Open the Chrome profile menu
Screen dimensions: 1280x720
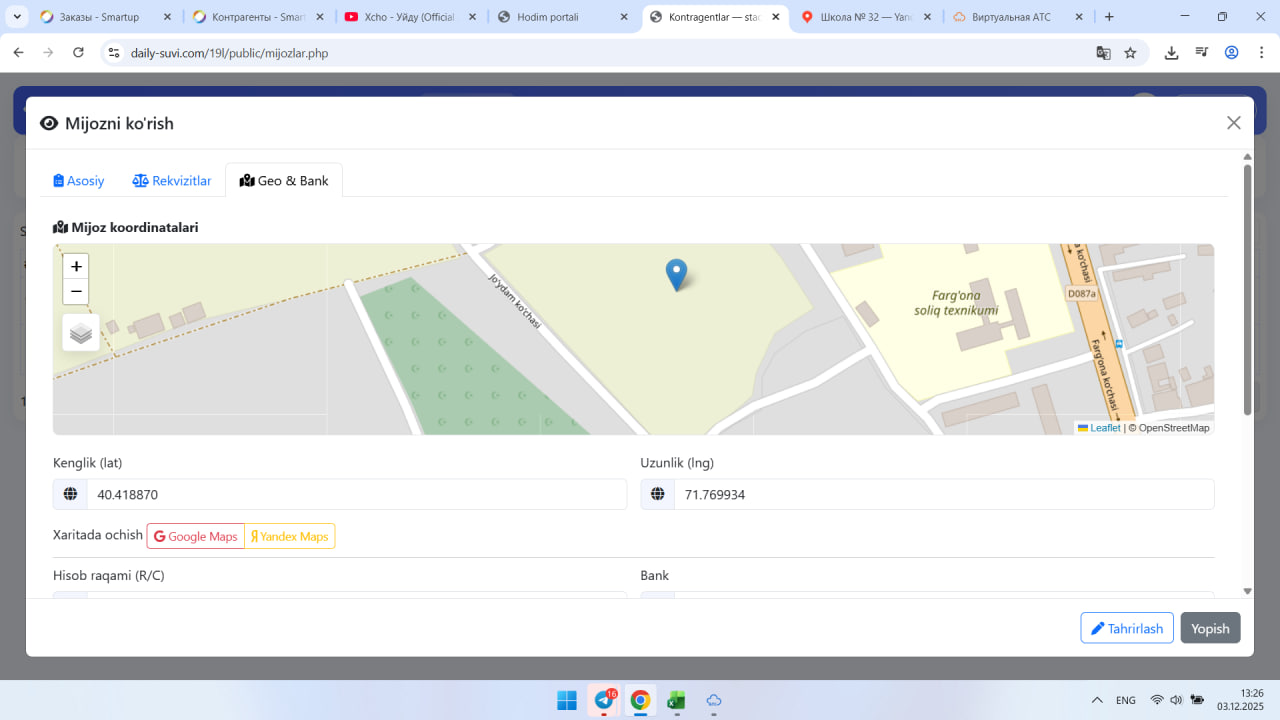(1232, 53)
